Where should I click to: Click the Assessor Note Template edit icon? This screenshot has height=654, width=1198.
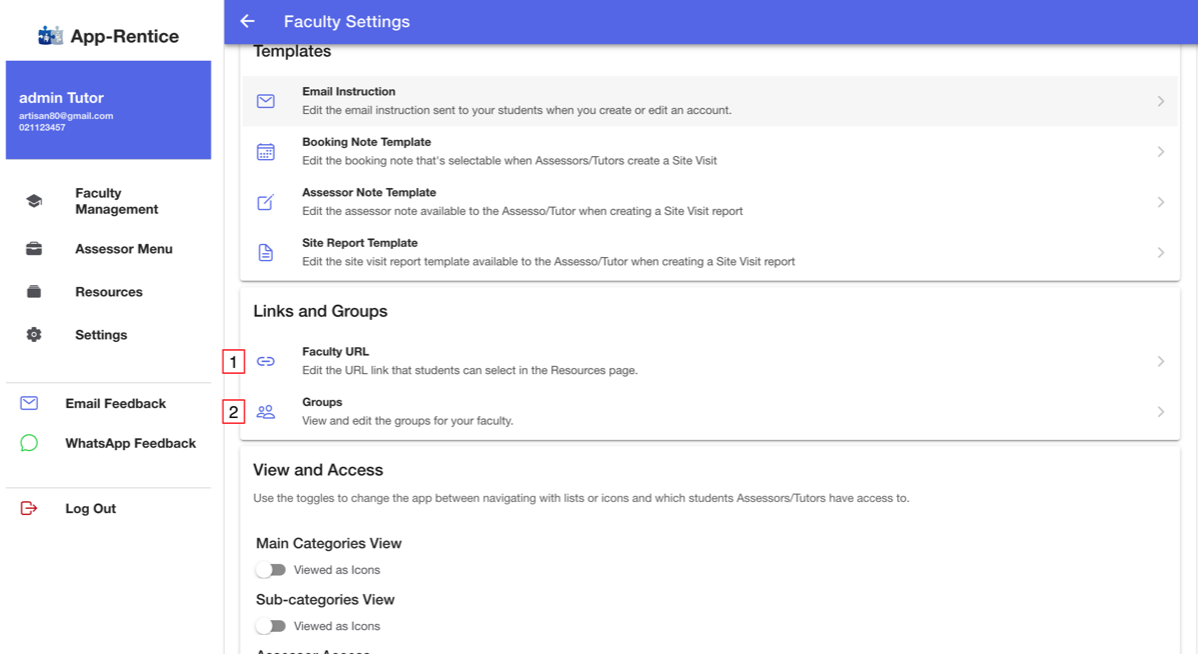[266, 202]
